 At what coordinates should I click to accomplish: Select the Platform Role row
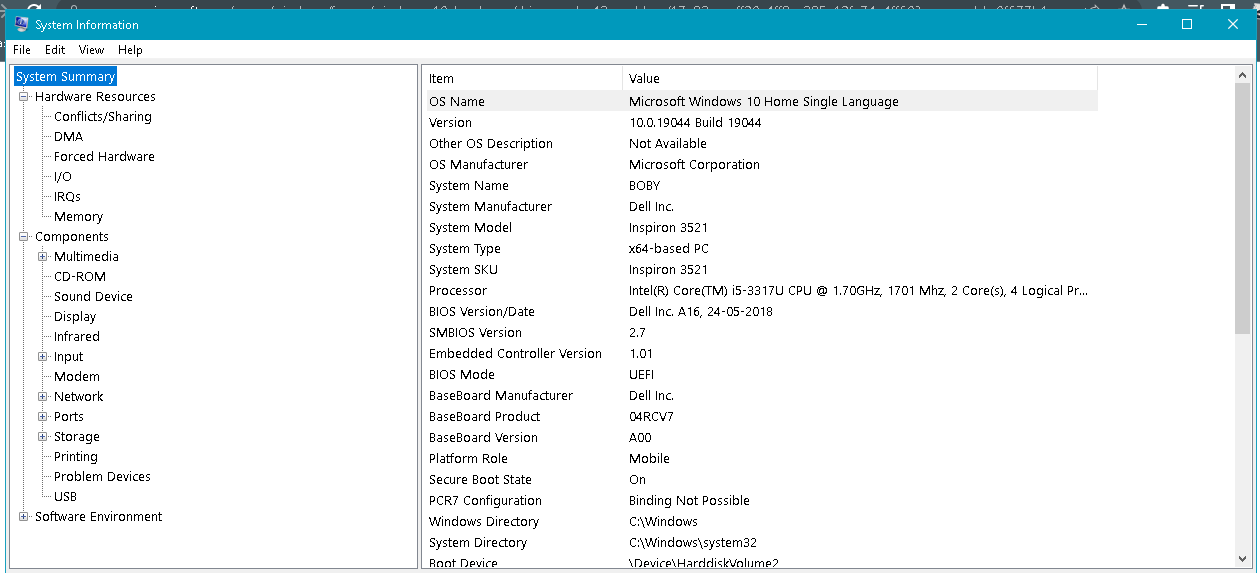[x=762, y=458]
